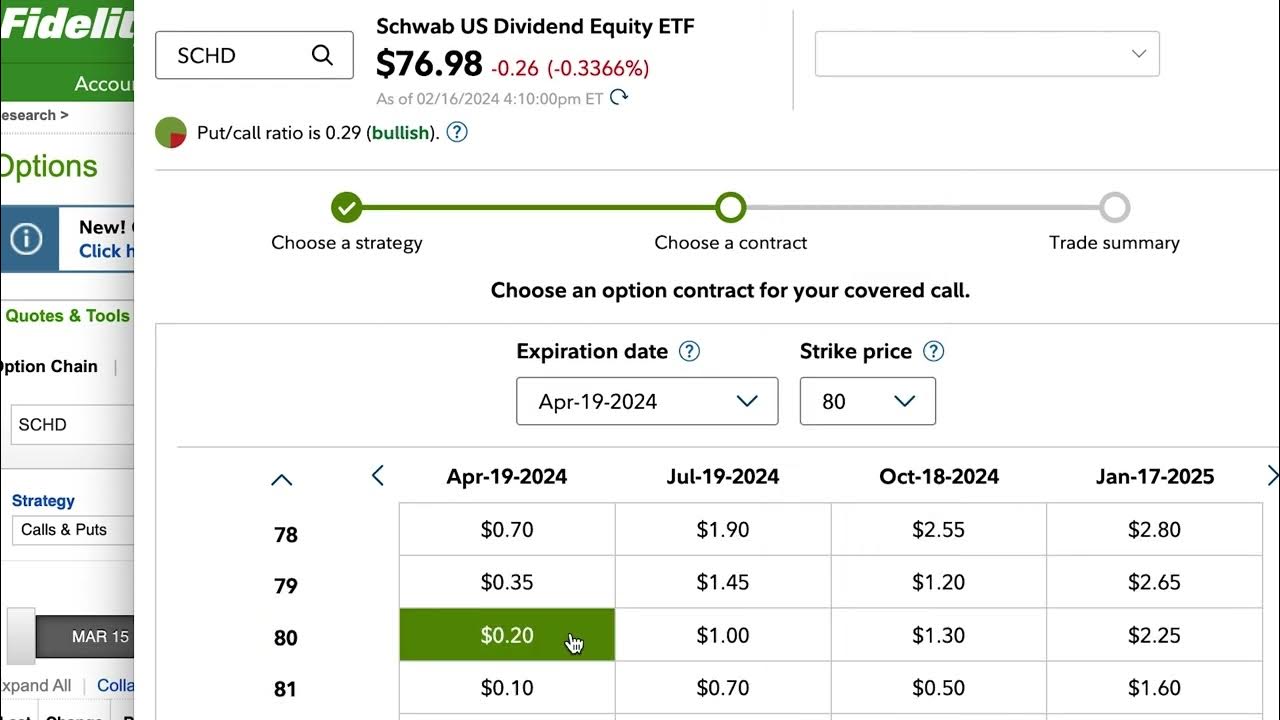Screen dimensions: 1280x720
Task: Refresh the quote with the reload icon
Action: [619, 97]
